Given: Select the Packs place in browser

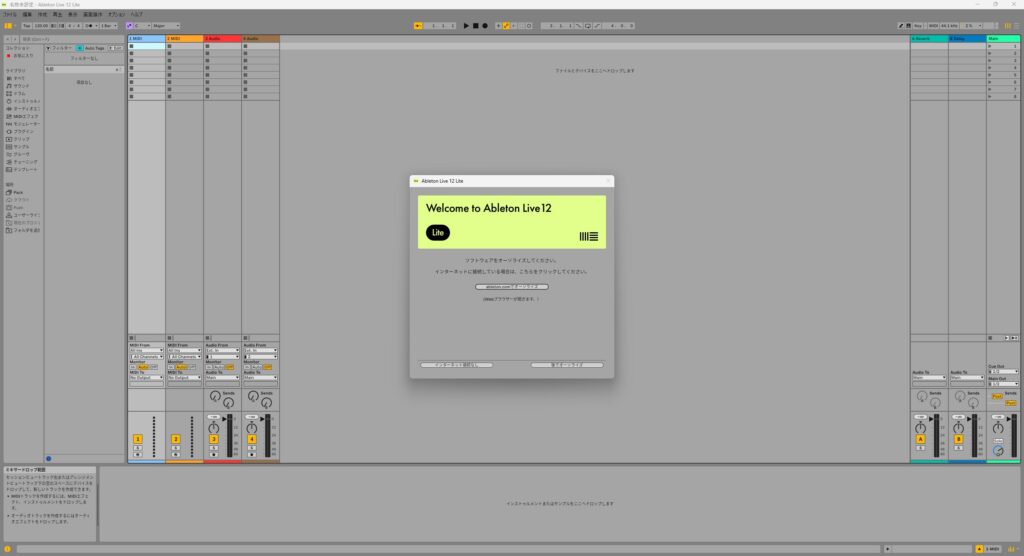Looking at the screenshot, I should pos(18,192).
